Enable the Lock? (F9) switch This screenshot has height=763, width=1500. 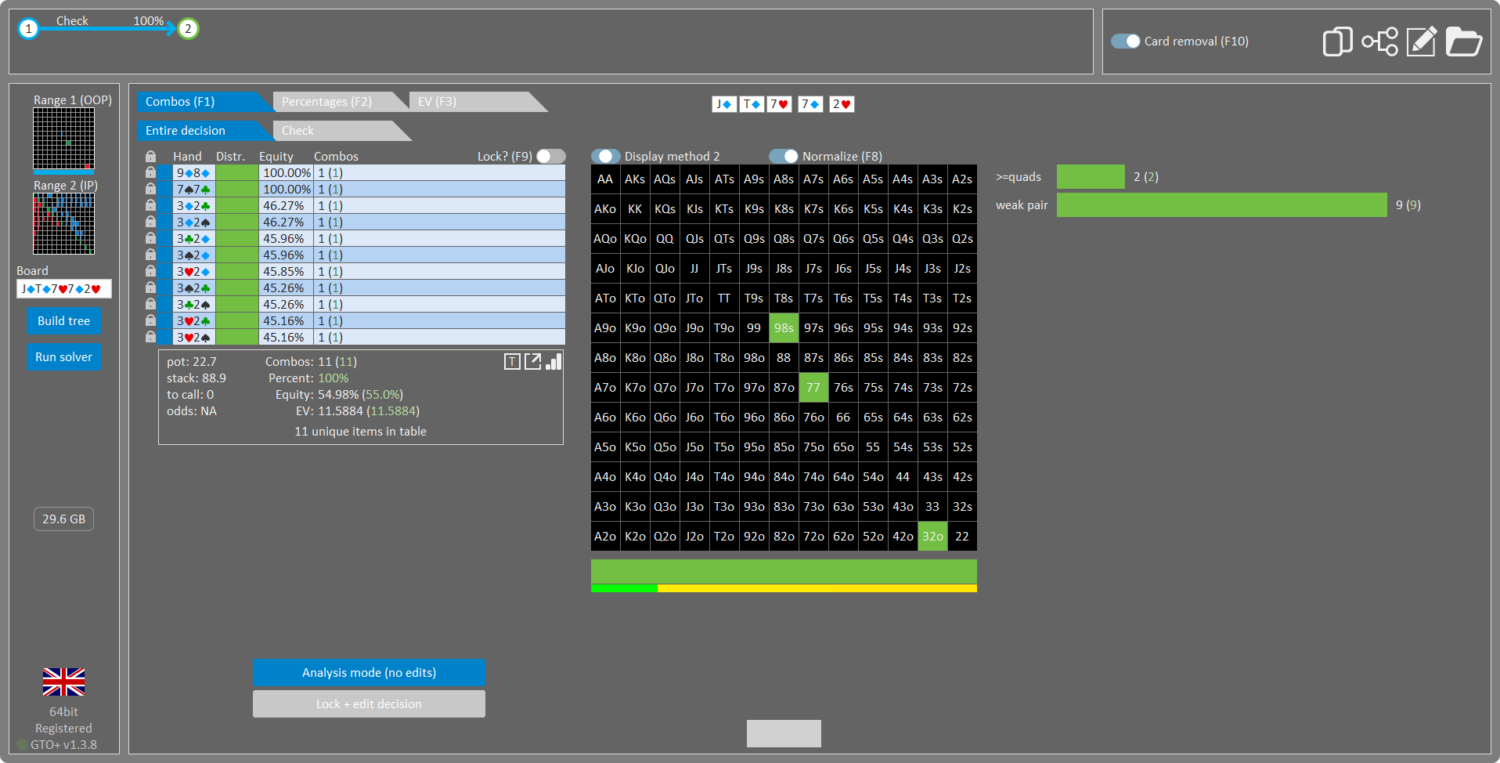coord(550,156)
